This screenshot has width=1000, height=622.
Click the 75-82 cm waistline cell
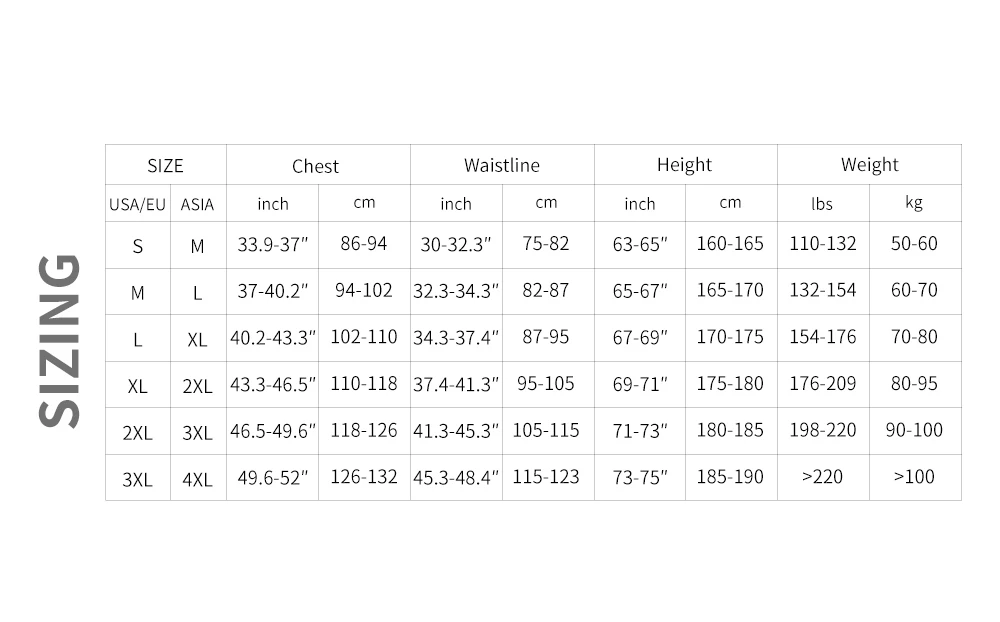point(546,244)
